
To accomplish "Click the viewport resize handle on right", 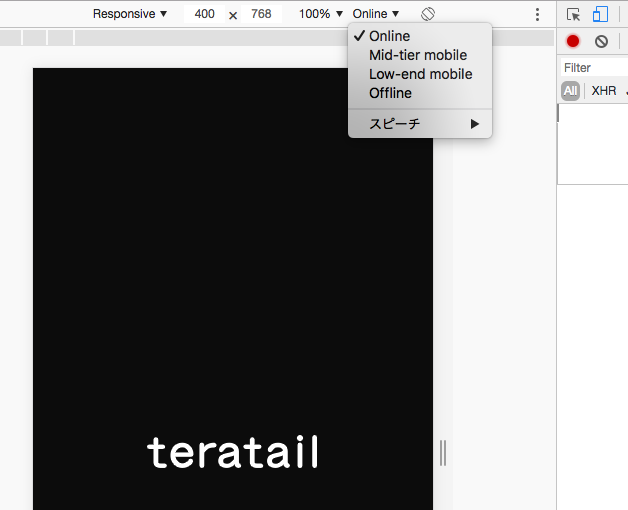I will coord(443,453).
